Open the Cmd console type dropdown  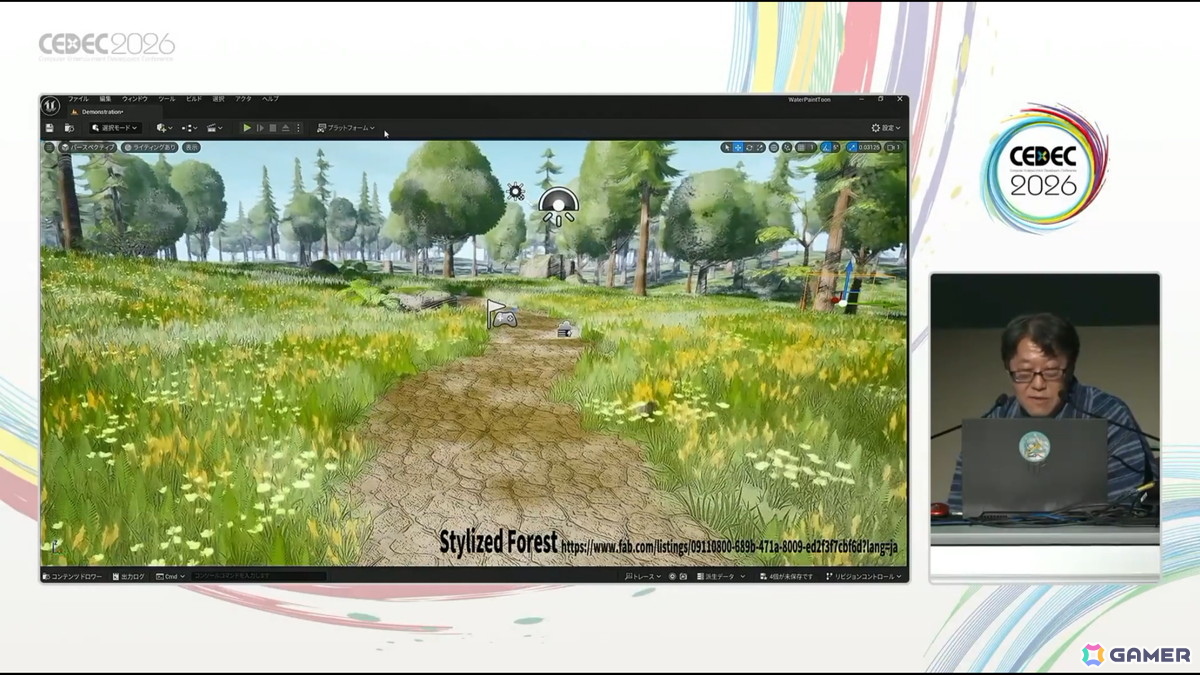coord(170,577)
